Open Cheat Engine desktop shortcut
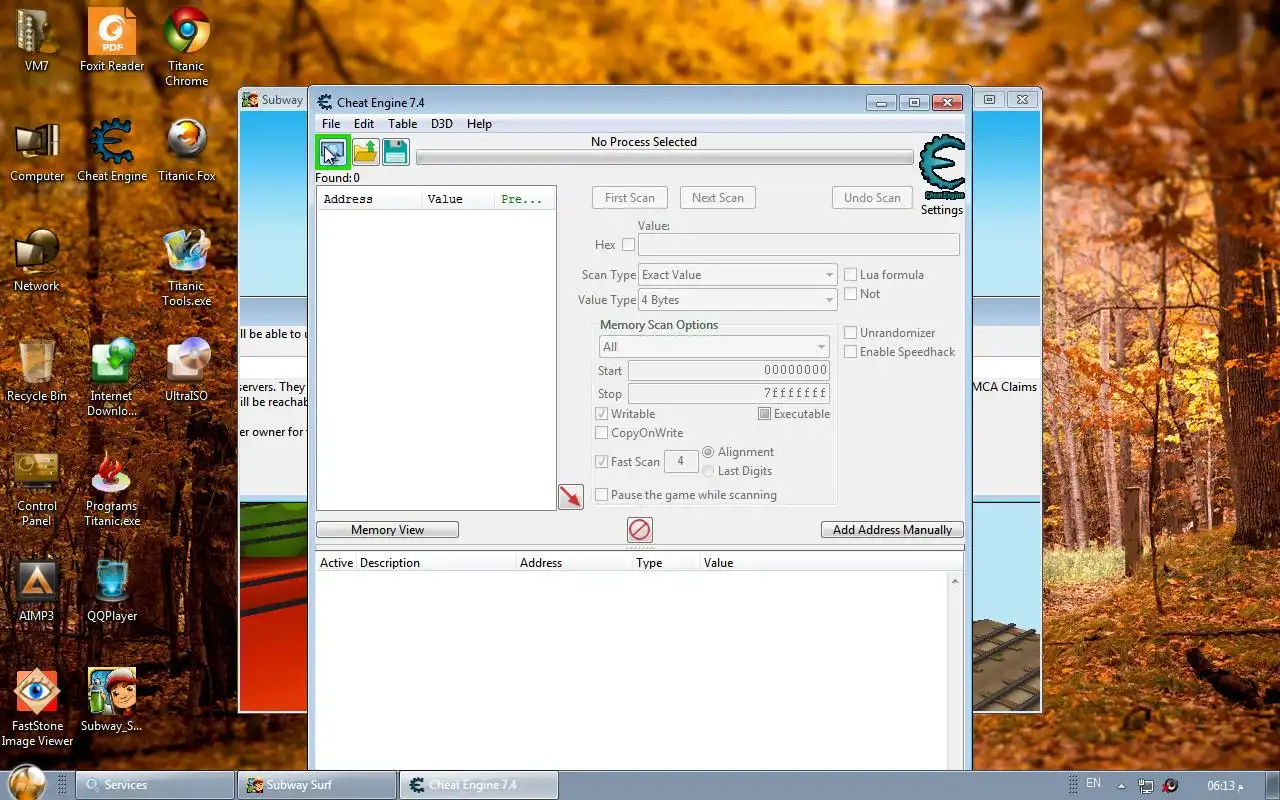 (x=112, y=151)
